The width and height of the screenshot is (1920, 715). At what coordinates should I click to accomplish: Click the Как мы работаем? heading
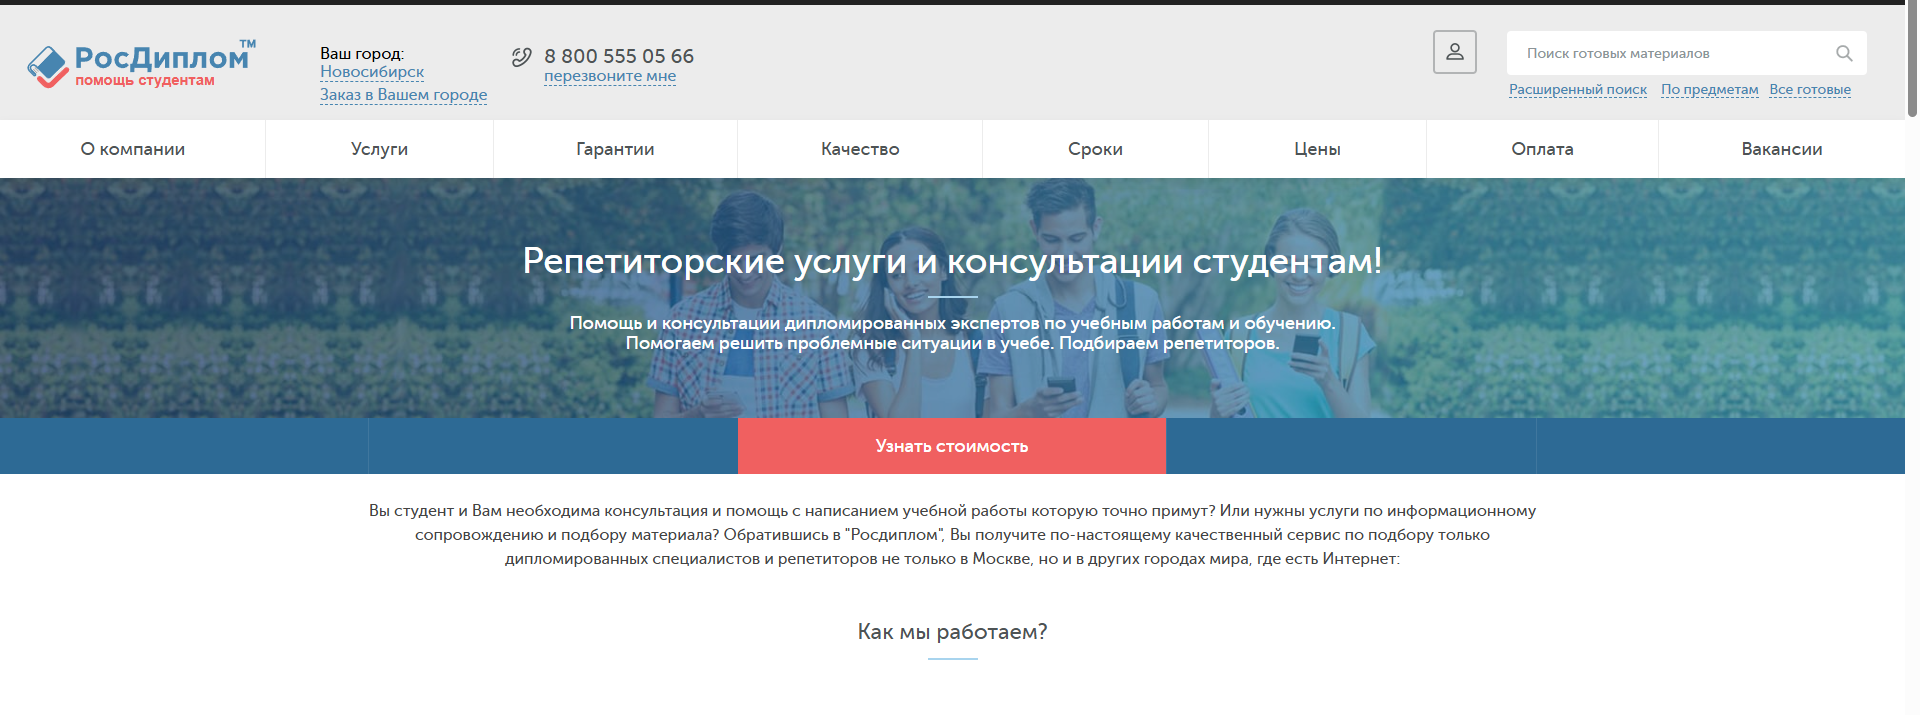(x=952, y=632)
